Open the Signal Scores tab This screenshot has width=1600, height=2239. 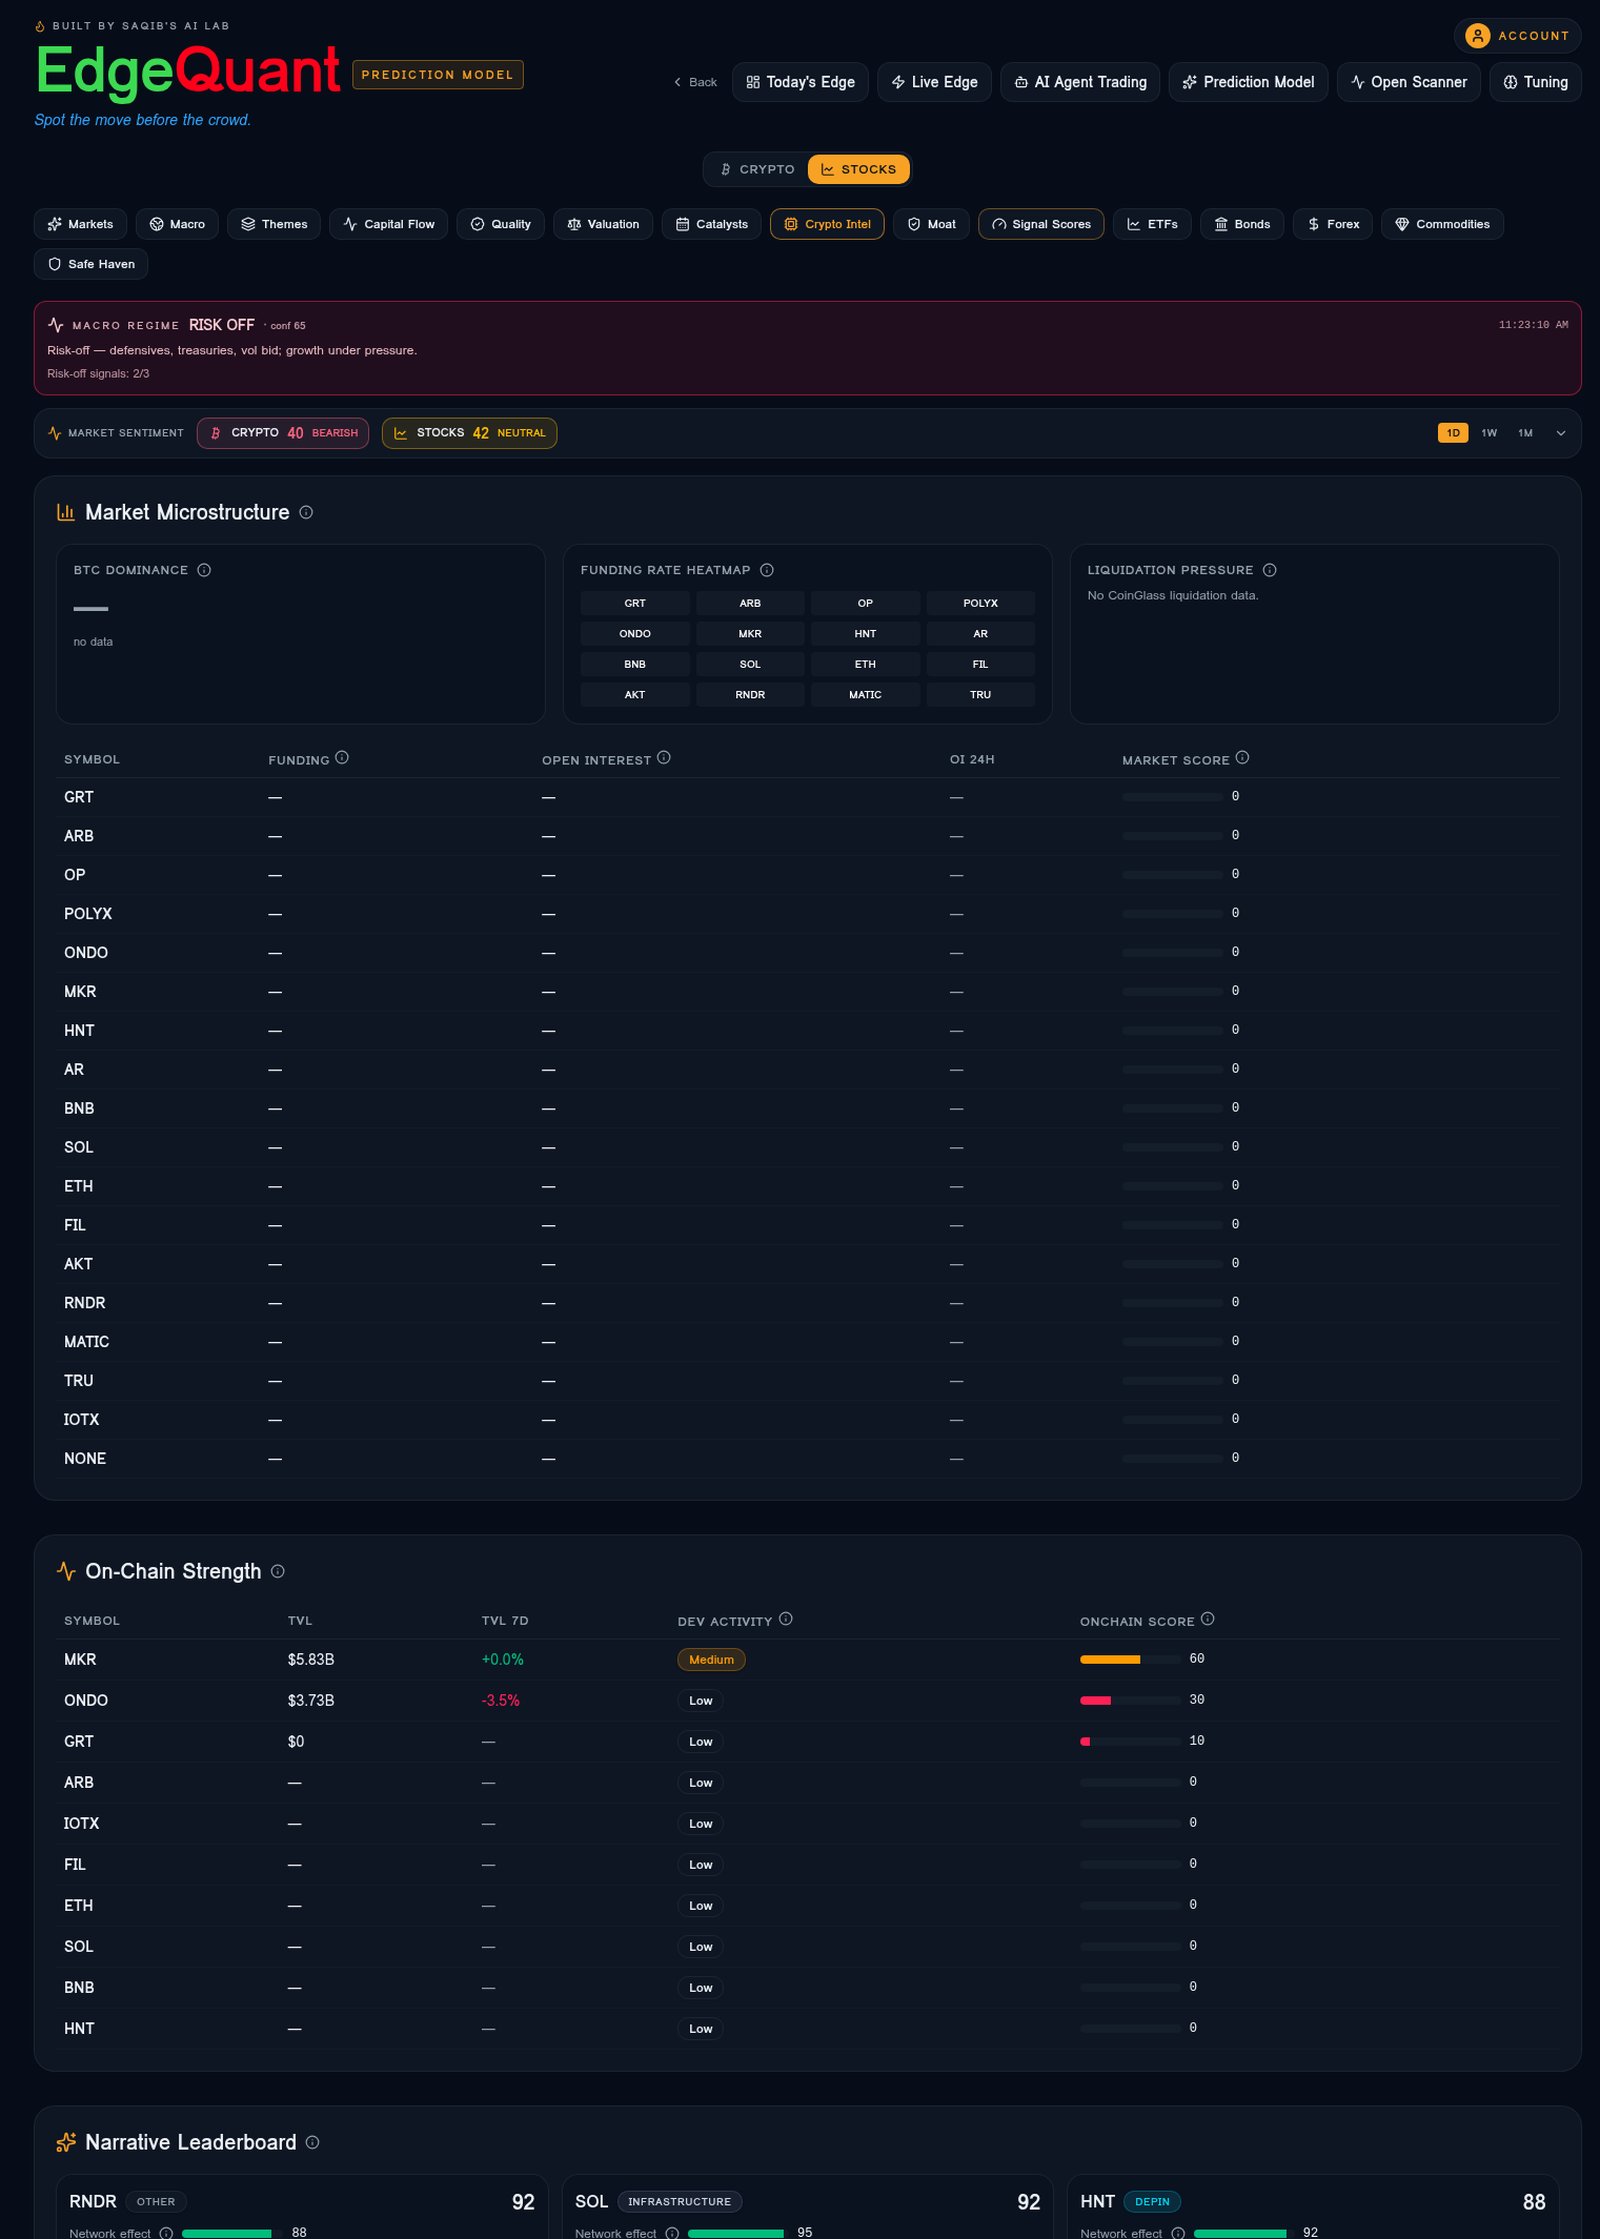[x=1041, y=224]
